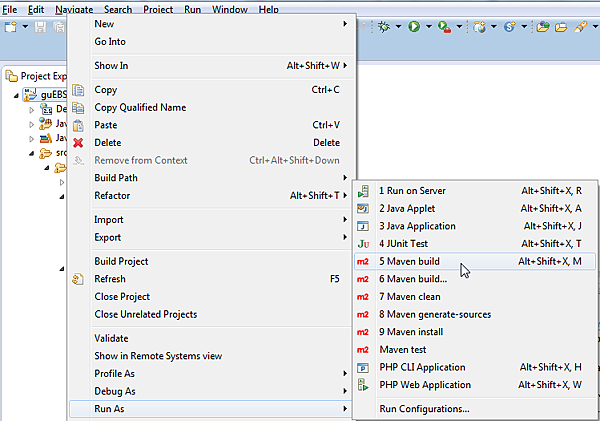Screen dimensions: 600x421
Task: Select Refactor in context menu
Action: click(211, 196)
